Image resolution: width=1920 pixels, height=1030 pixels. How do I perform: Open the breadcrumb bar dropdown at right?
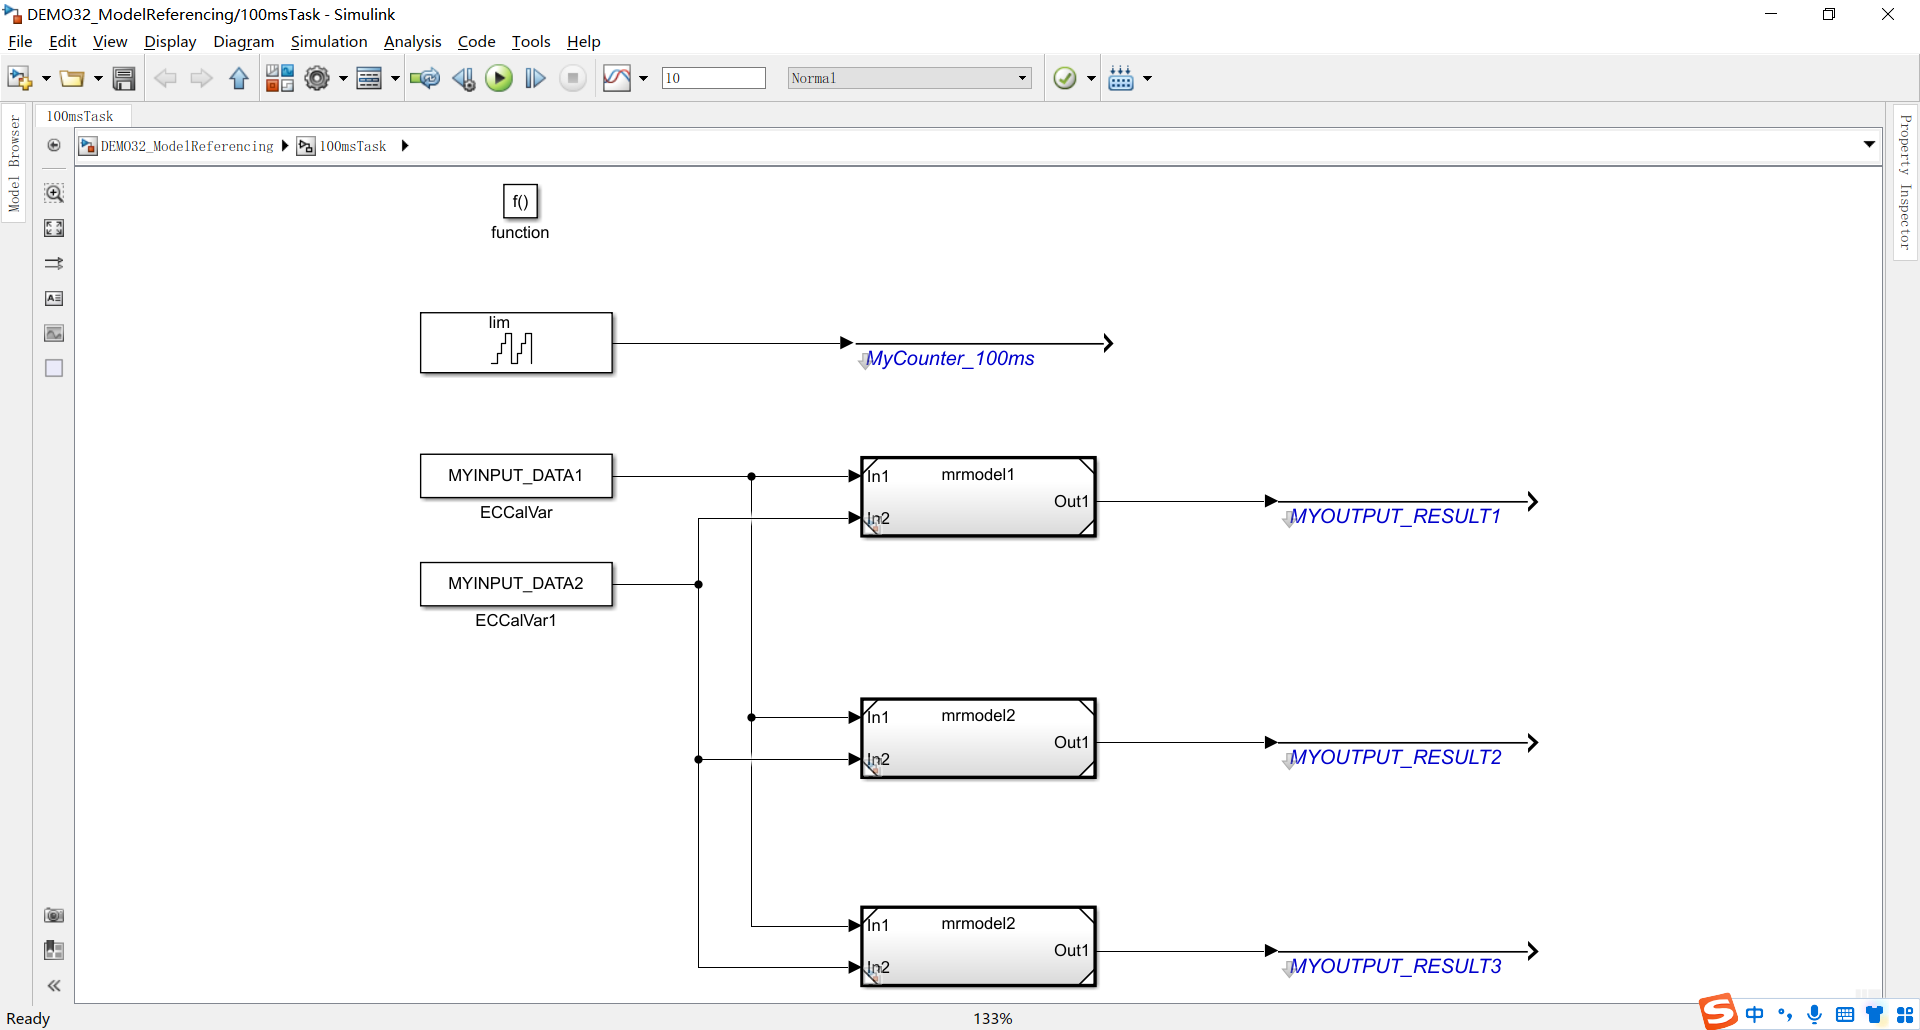coord(1869,145)
